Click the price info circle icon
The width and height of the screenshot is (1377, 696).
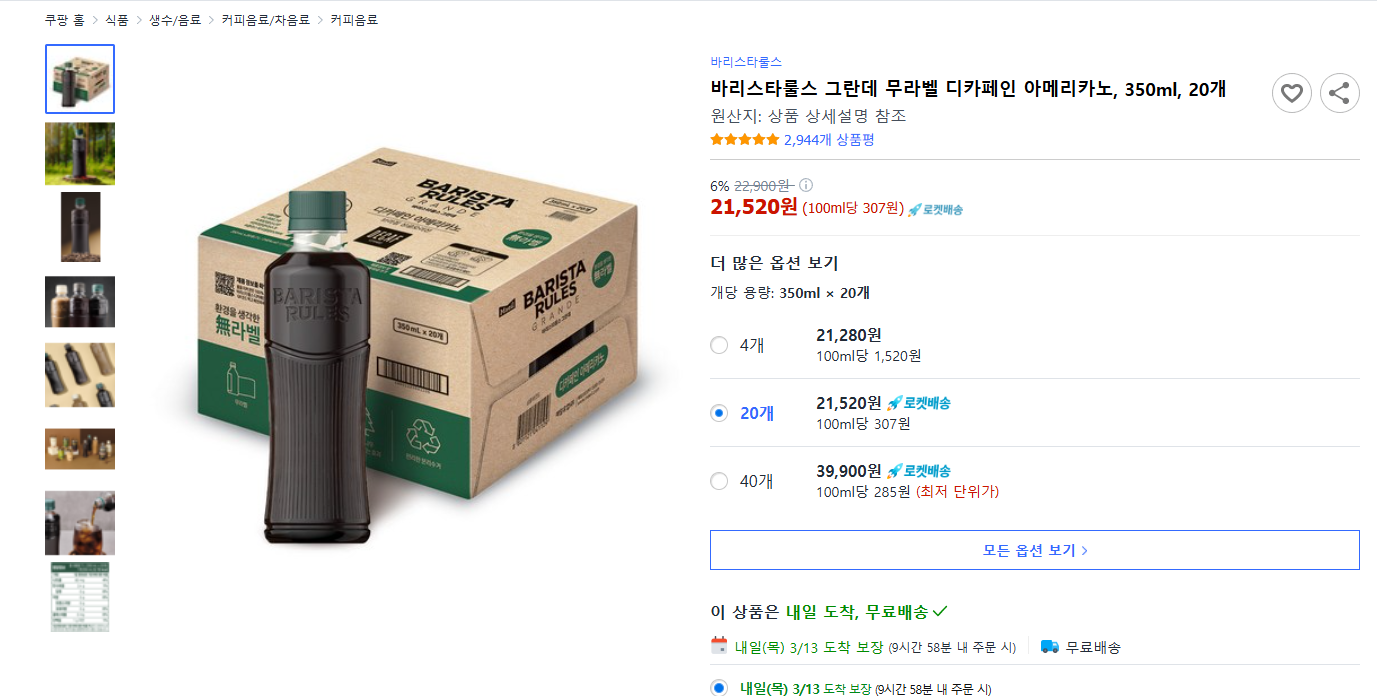(806, 185)
